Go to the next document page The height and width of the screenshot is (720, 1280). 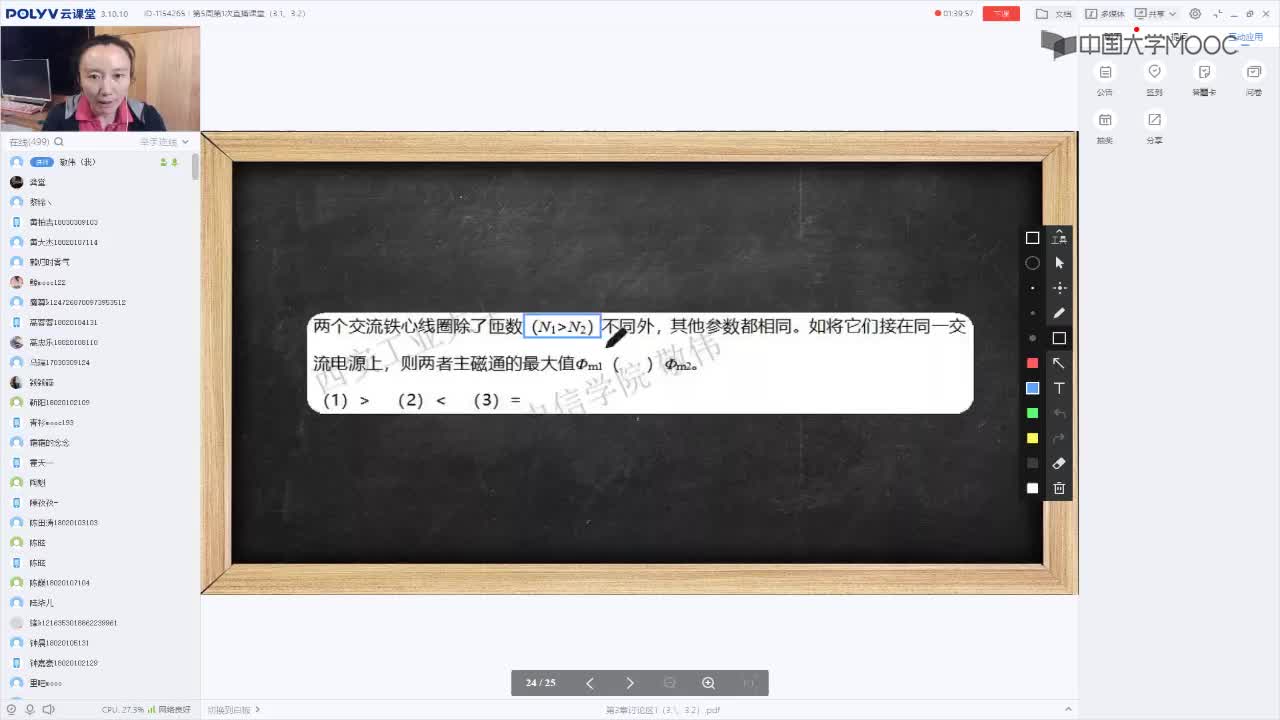click(630, 683)
